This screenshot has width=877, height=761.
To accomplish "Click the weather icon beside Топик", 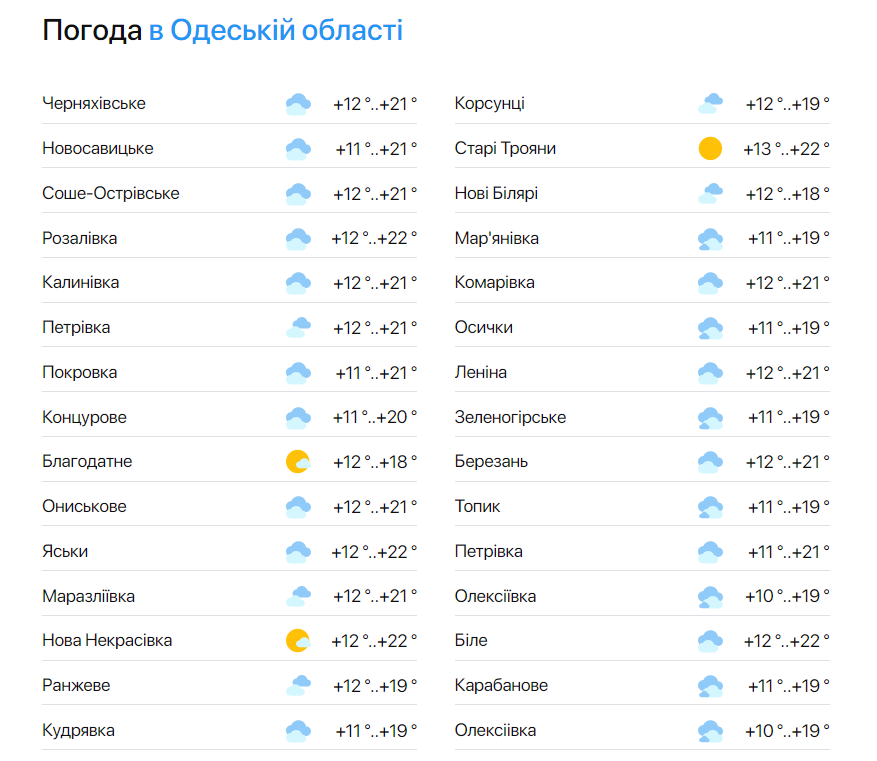I will click(x=710, y=507).
